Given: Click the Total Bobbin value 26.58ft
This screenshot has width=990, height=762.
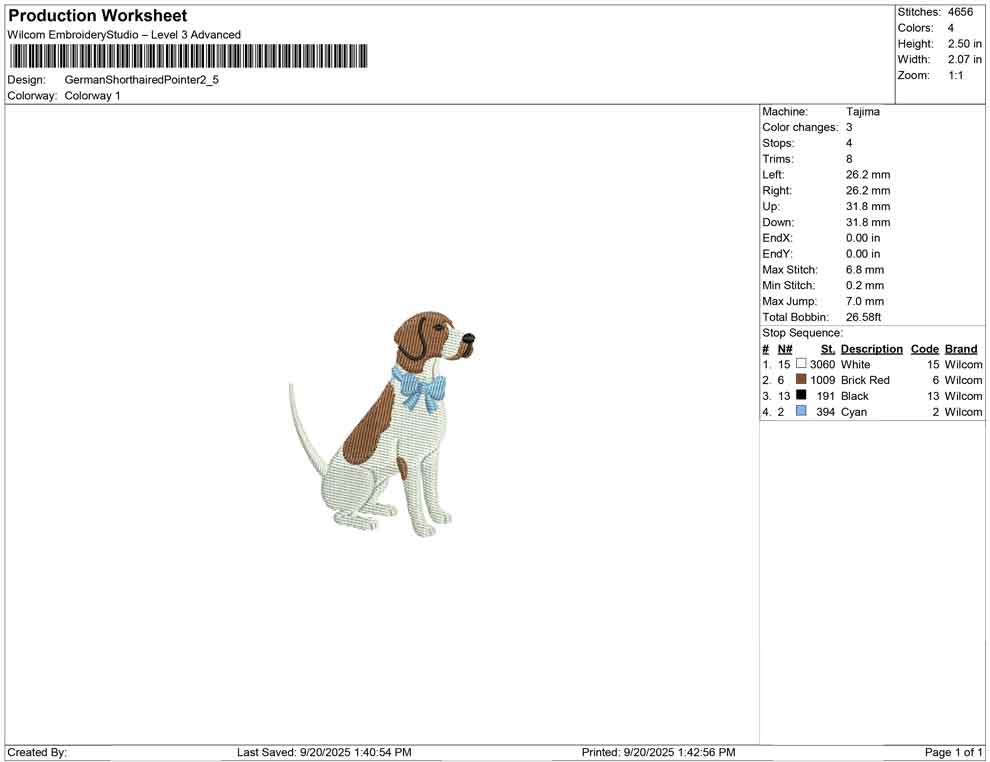Looking at the screenshot, I should 864,317.
